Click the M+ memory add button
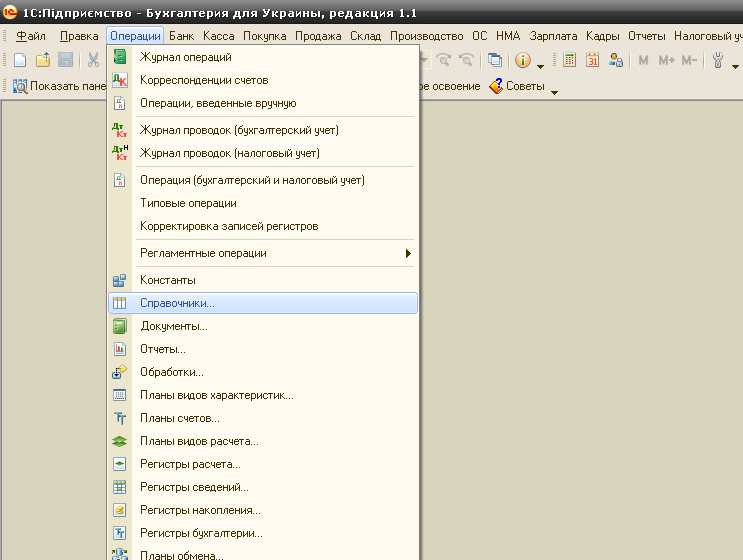The width and height of the screenshot is (743, 560). click(665, 60)
